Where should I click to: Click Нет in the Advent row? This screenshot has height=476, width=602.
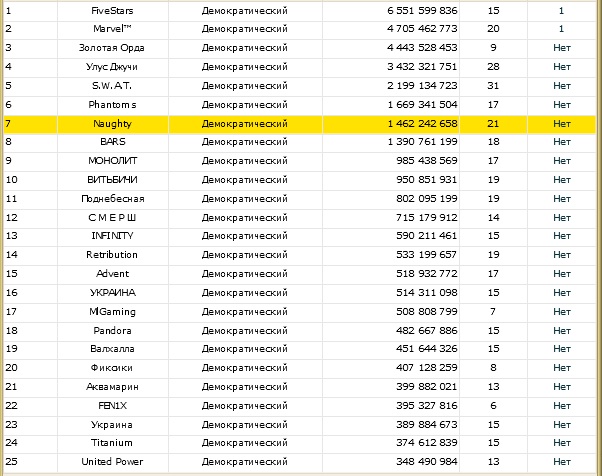click(561, 274)
